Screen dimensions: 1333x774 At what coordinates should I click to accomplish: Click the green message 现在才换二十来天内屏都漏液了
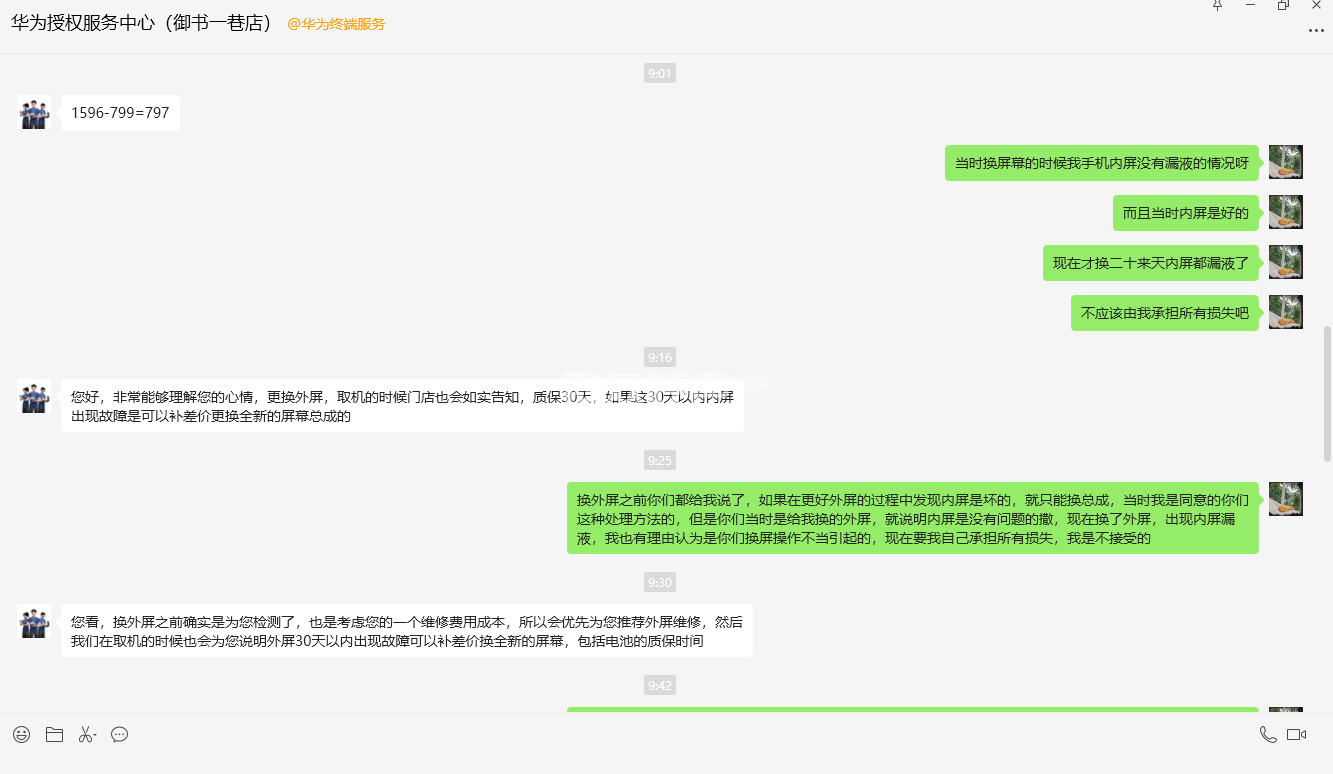pyautogui.click(x=1150, y=263)
